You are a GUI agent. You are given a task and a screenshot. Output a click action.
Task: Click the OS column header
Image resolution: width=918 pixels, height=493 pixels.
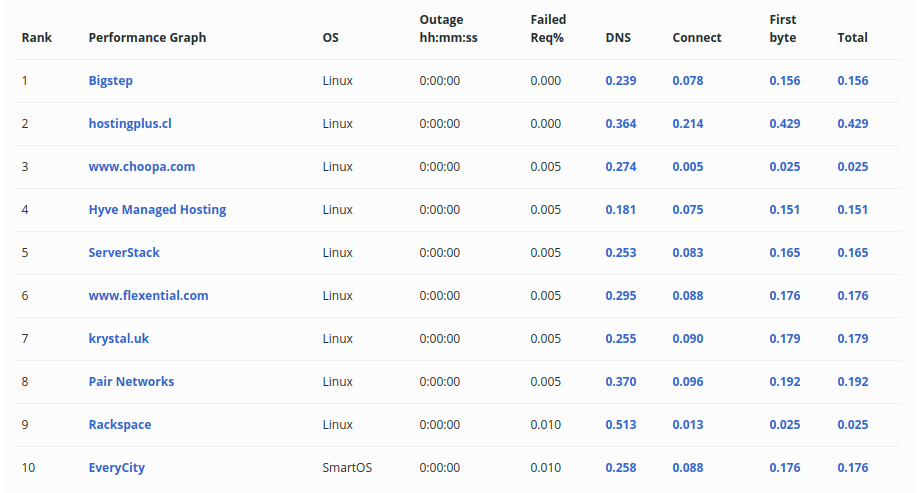tap(330, 37)
